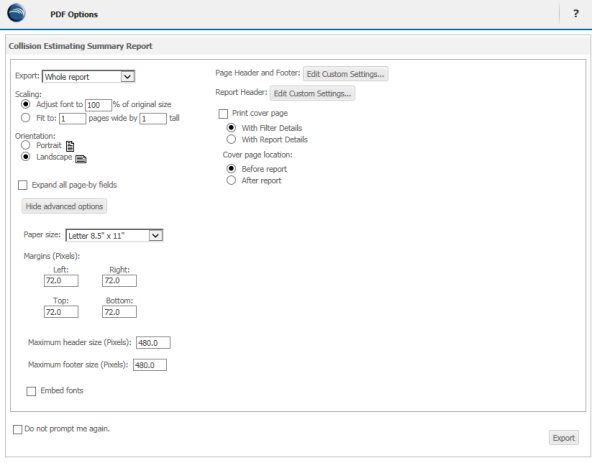
Task: Check Expand all page-by fields
Action: click(x=23, y=185)
